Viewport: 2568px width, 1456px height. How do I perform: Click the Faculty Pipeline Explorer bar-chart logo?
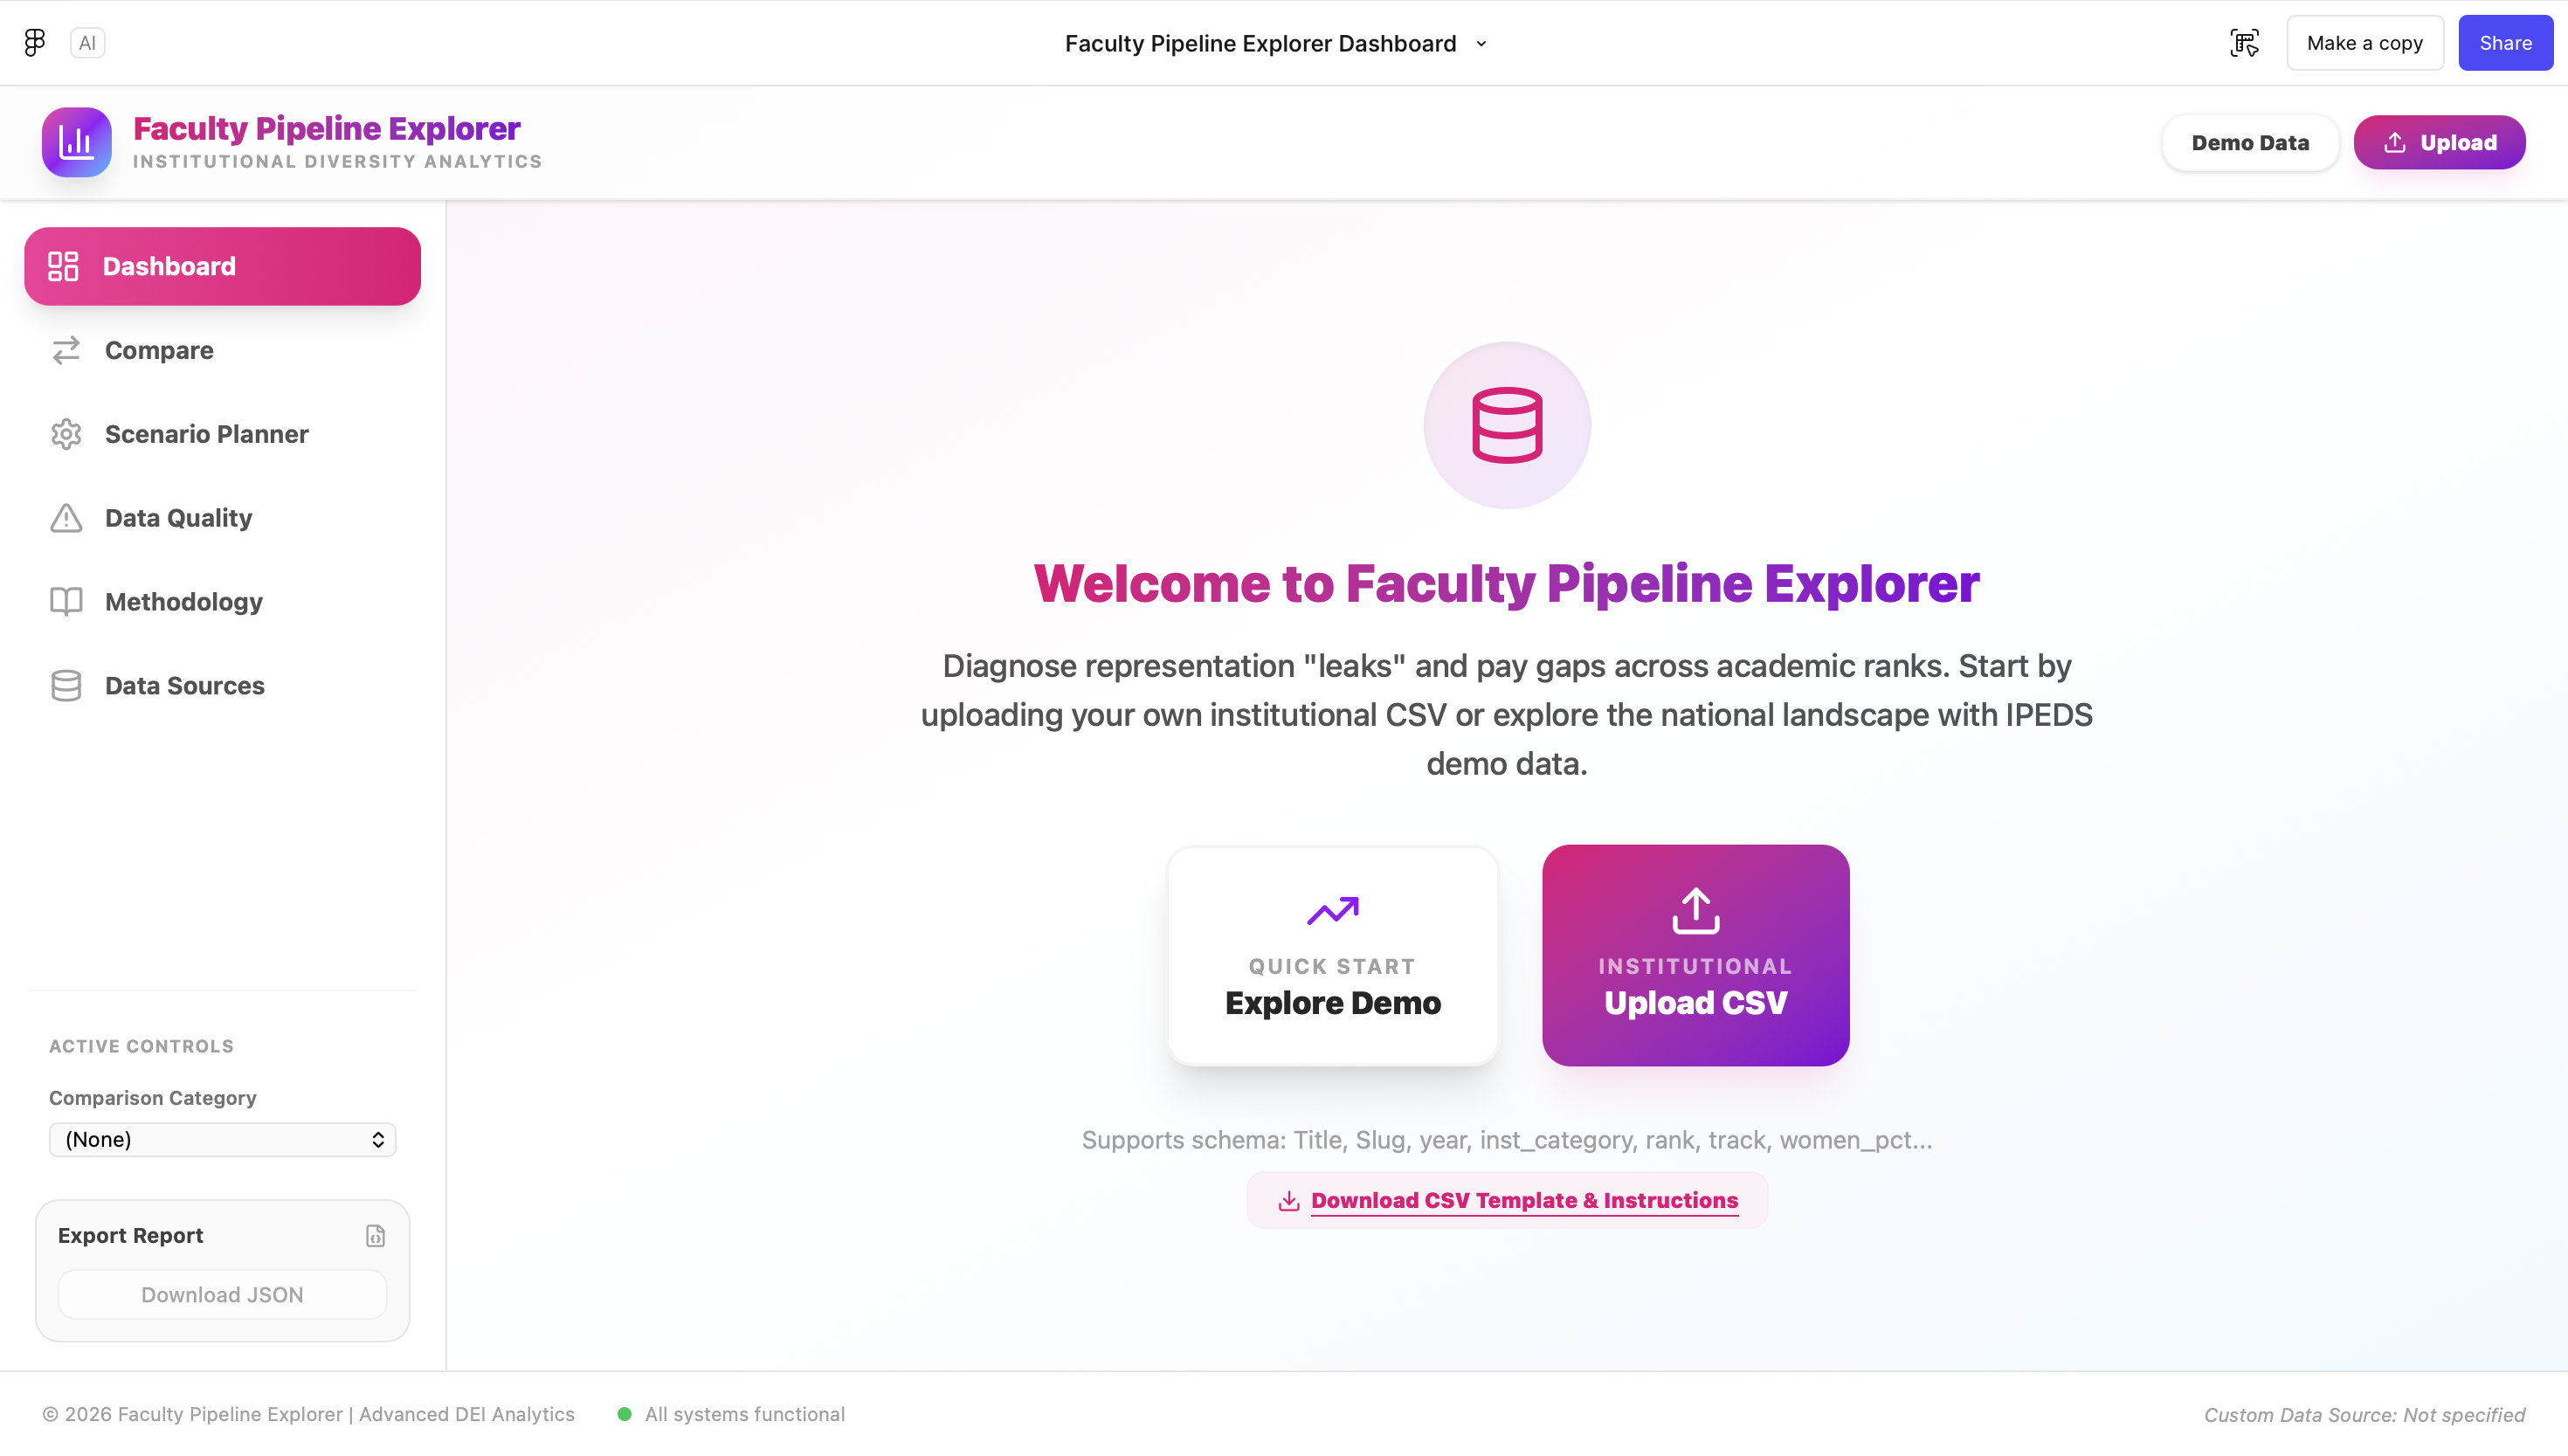pyautogui.click(x=77, y=142)
